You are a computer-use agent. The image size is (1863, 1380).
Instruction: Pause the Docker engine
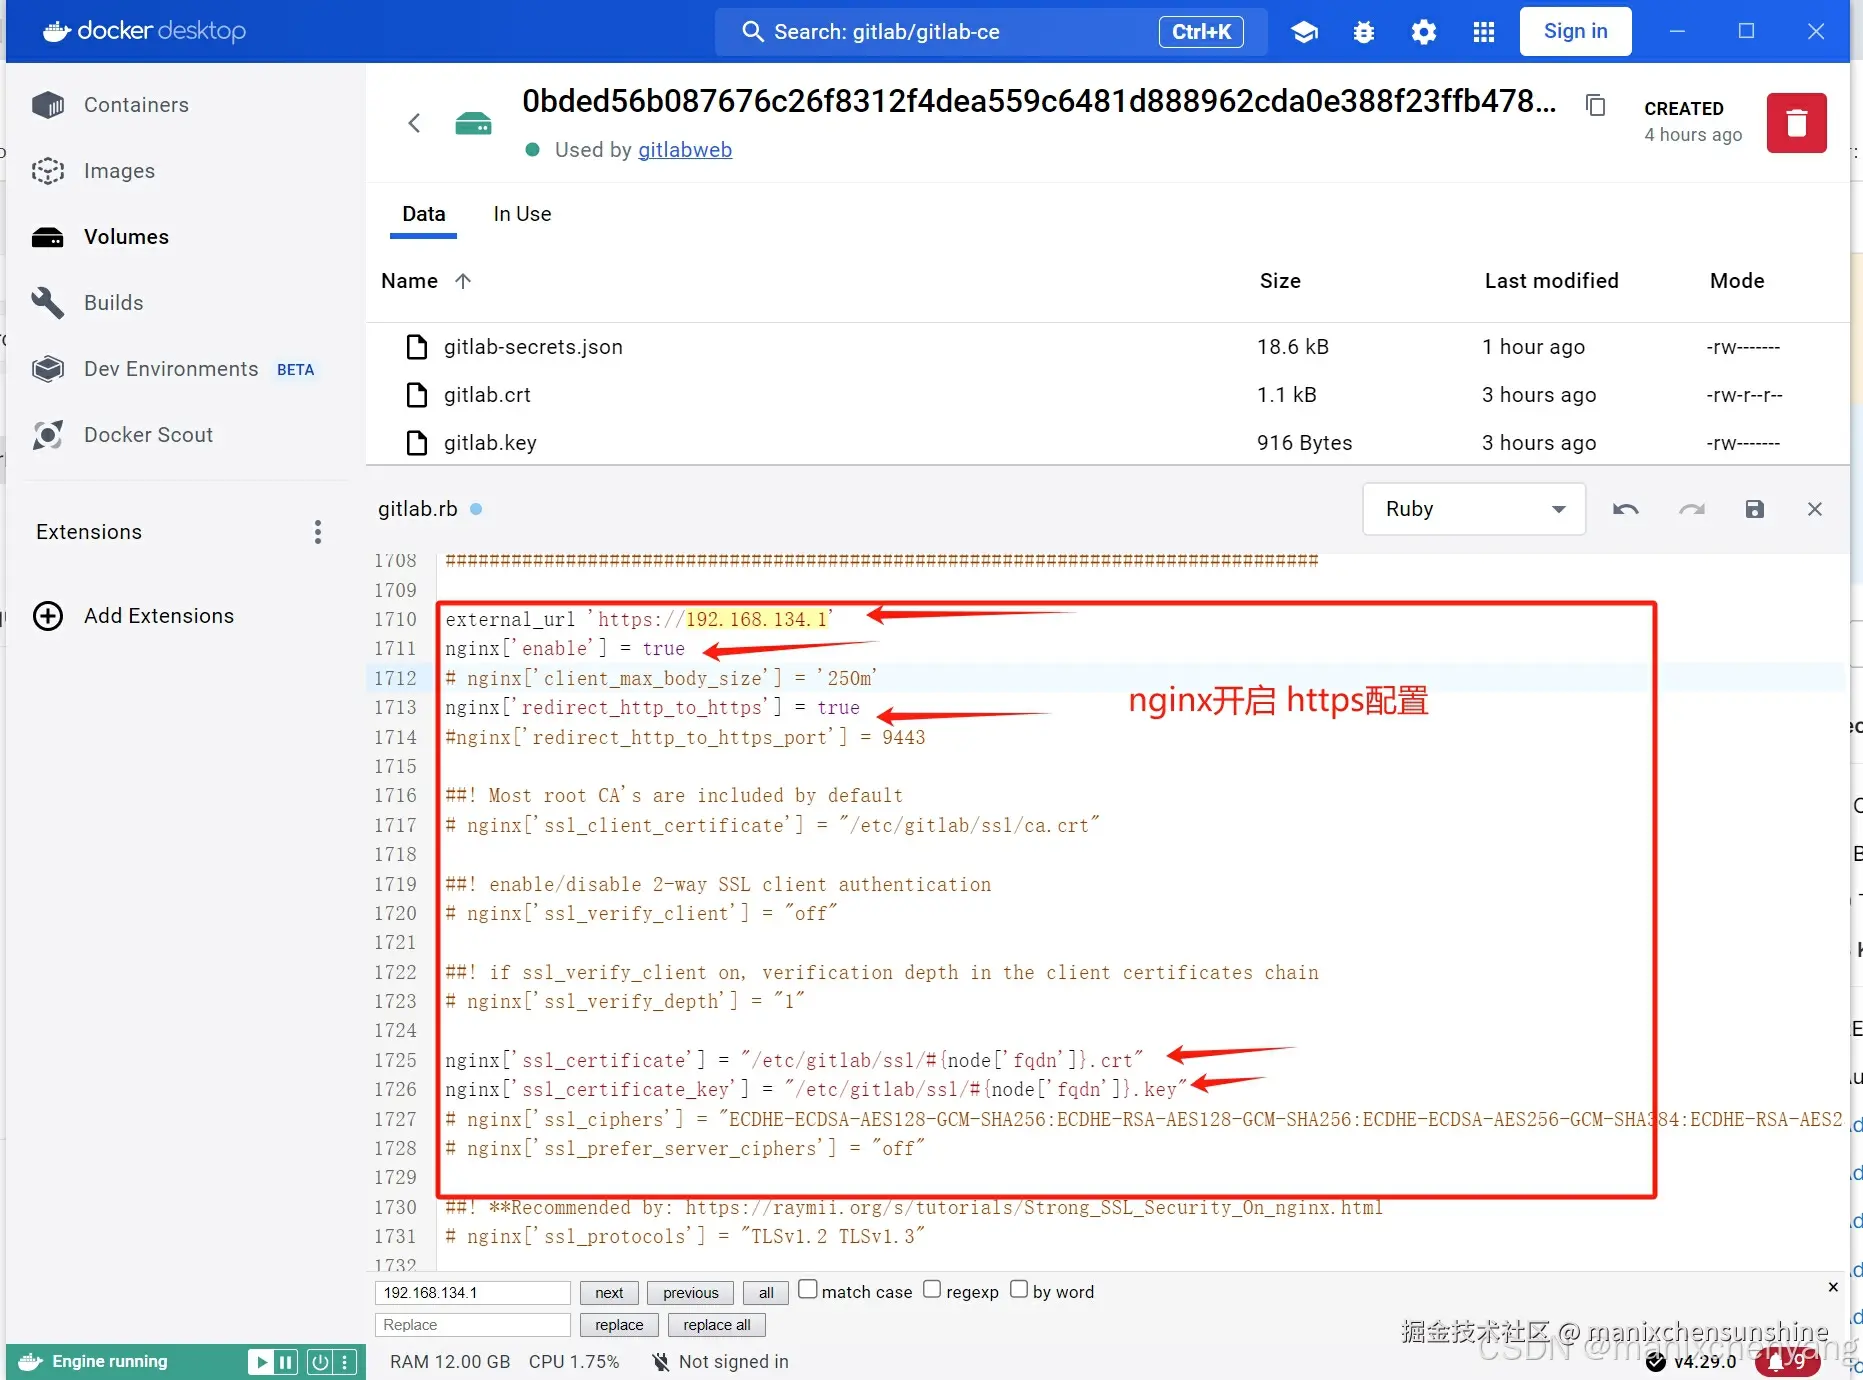point(286,1361)
